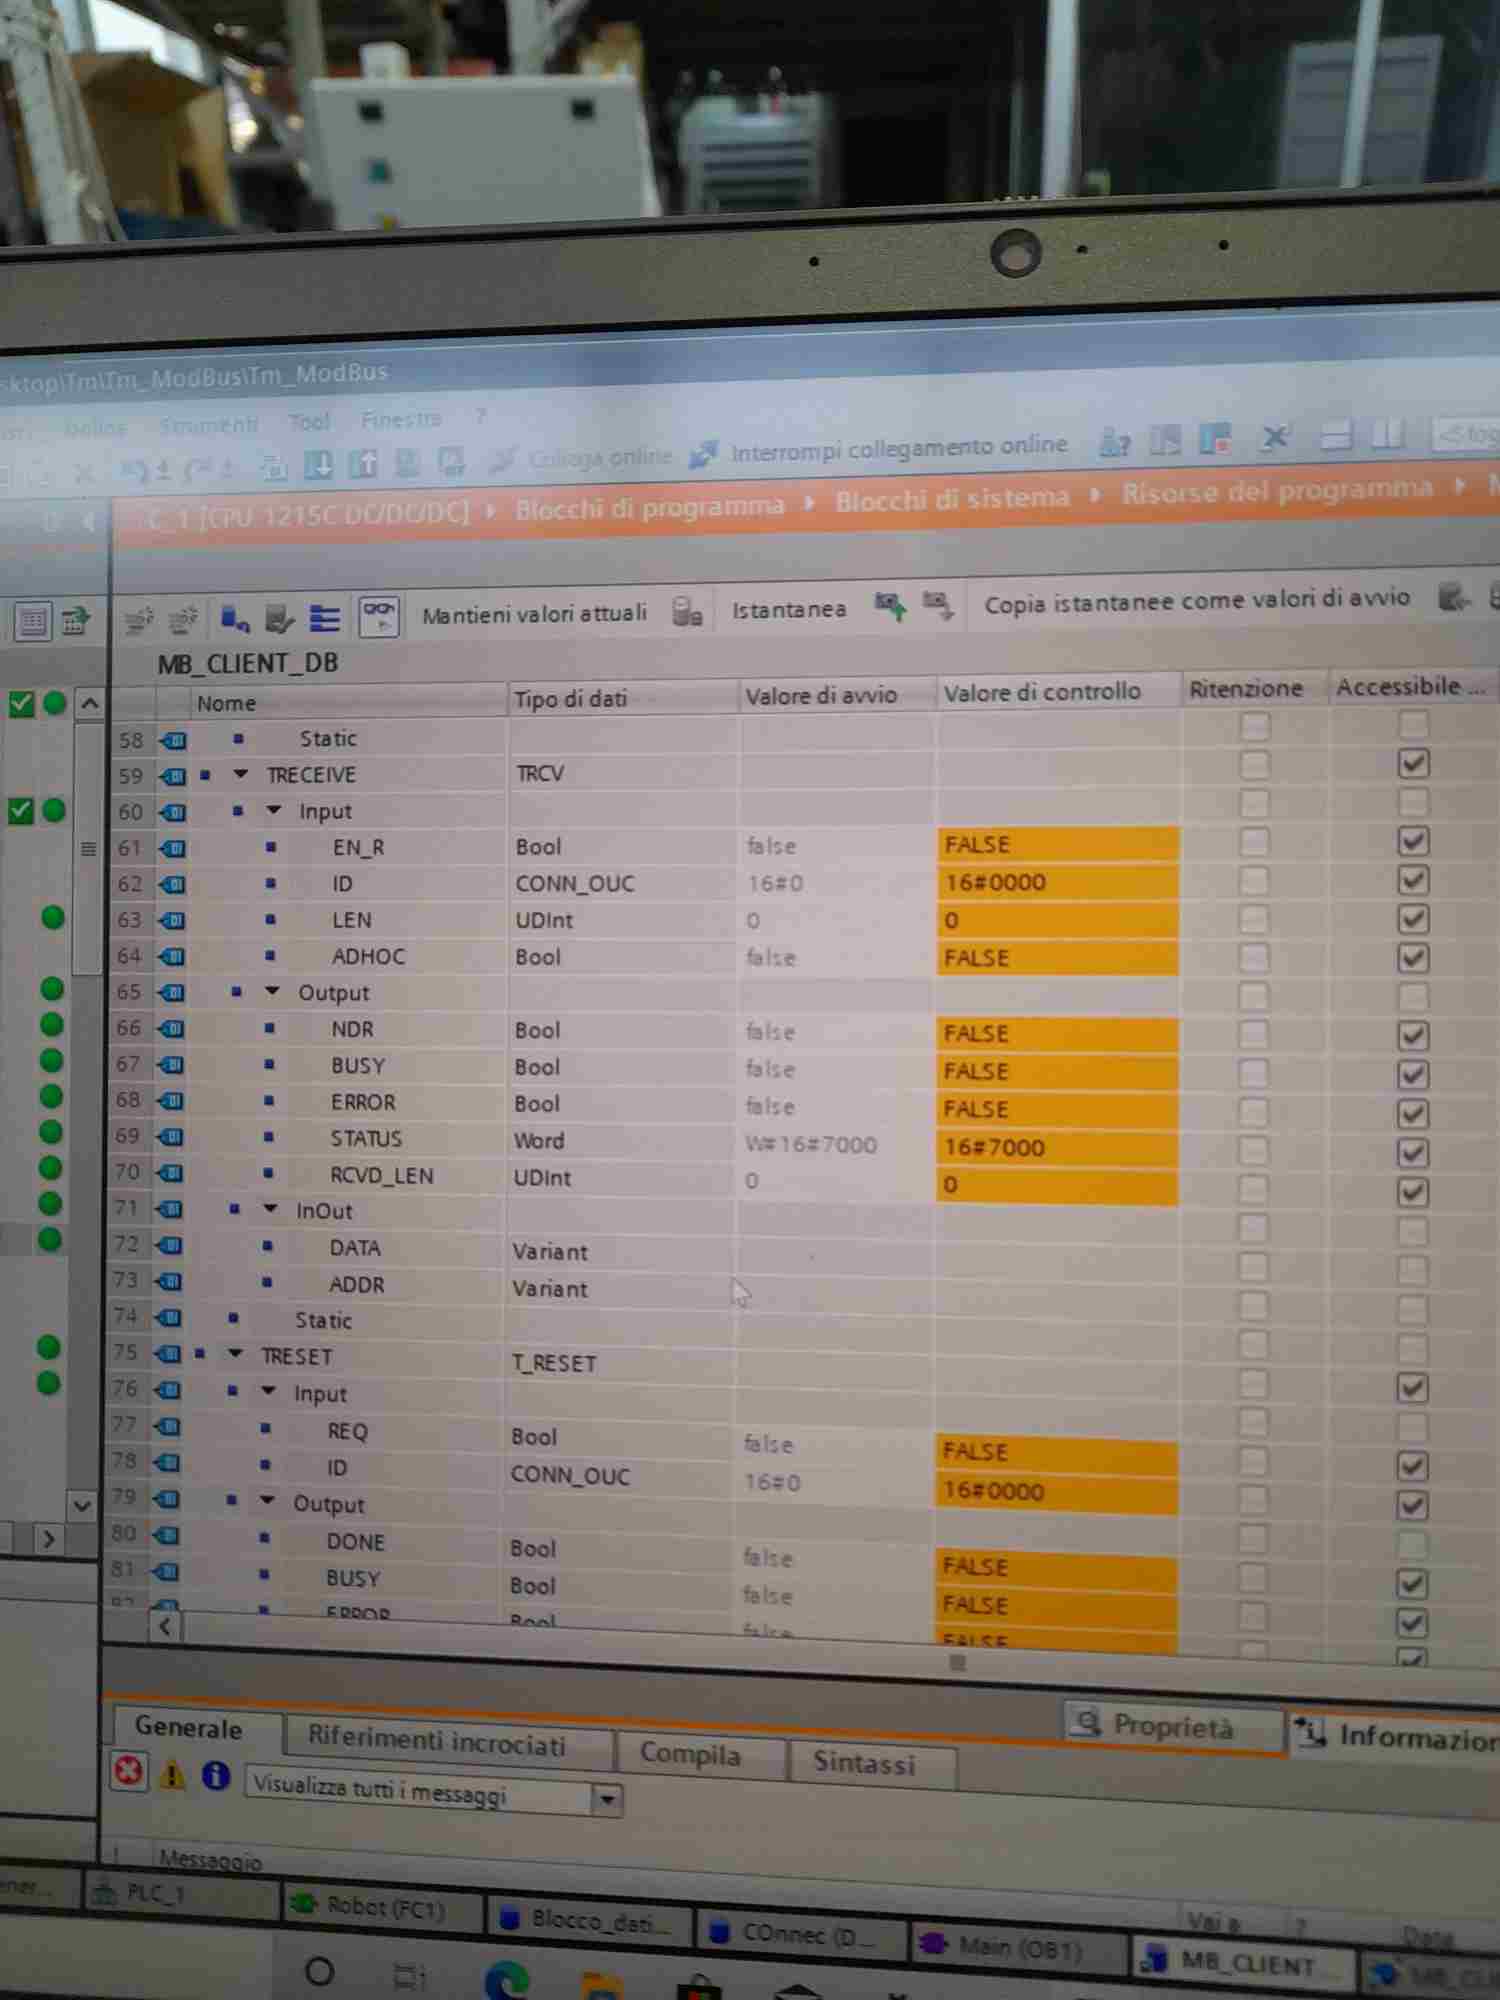Toggle Accessible checkbox for STATUS row
The image size is (1500, 2000).
pos(1412,1152)
